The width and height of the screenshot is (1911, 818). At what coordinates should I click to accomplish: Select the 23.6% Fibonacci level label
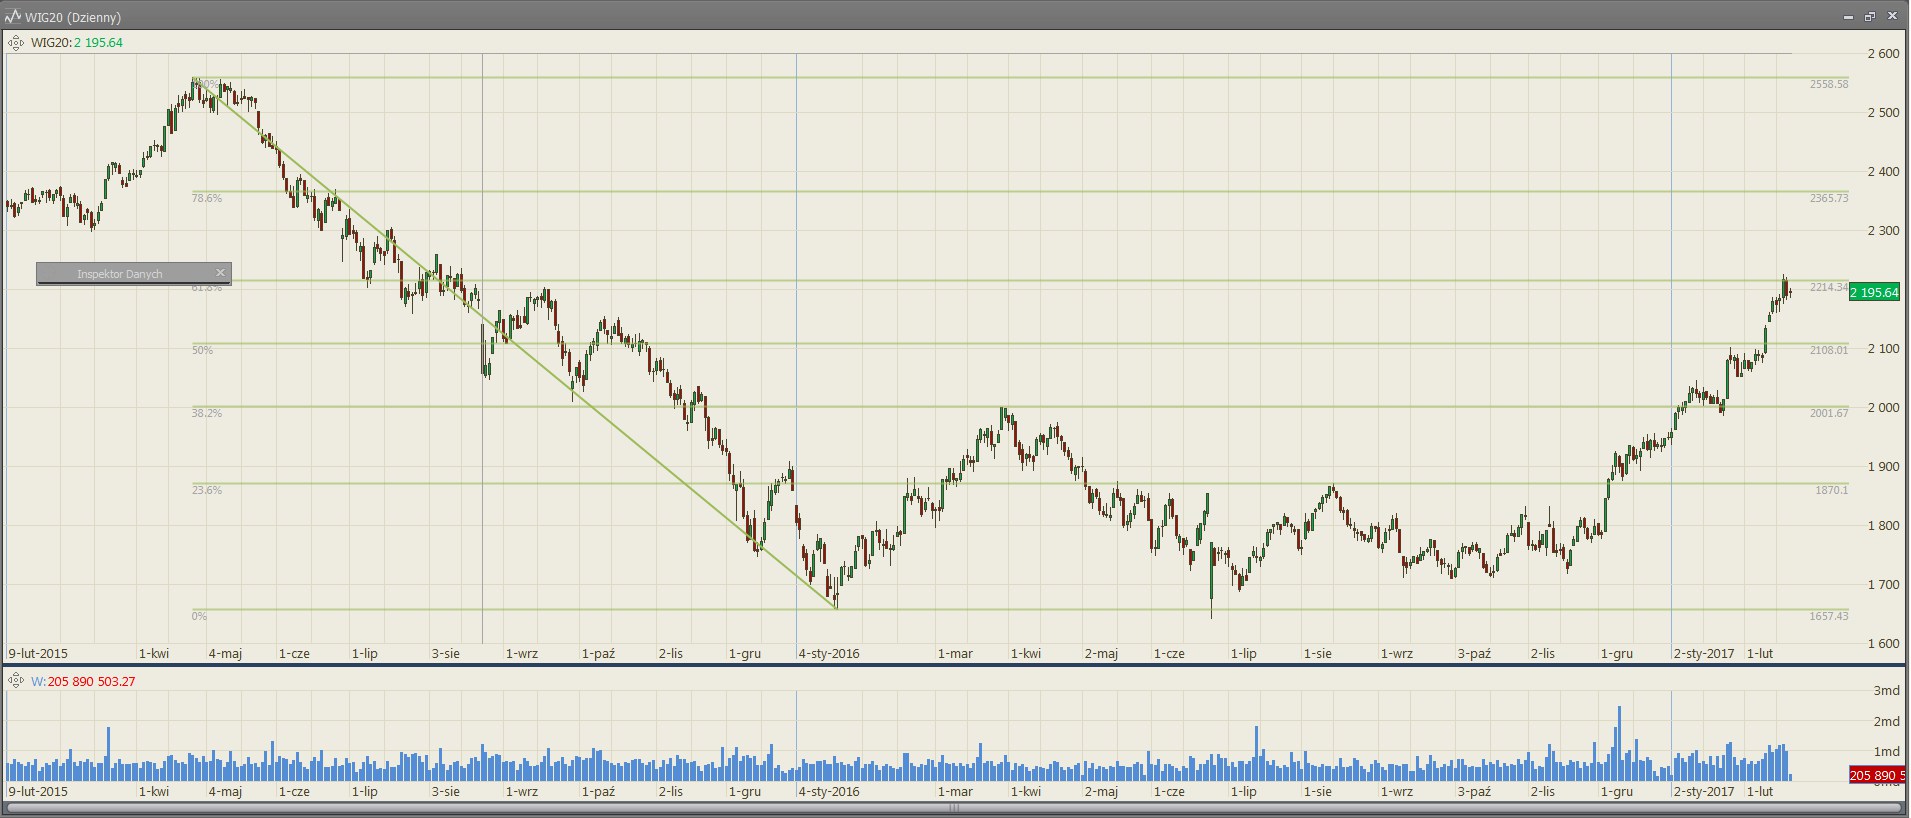click(x=207, y=490)
